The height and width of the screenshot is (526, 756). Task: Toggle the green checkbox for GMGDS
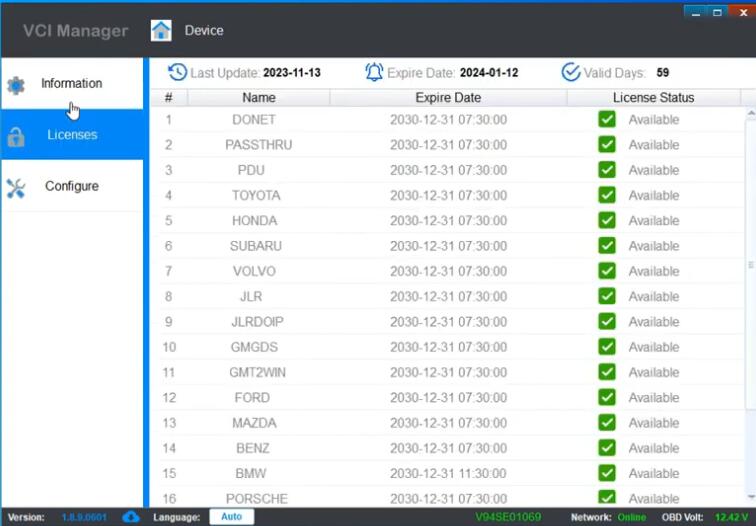tap(607, 347)
